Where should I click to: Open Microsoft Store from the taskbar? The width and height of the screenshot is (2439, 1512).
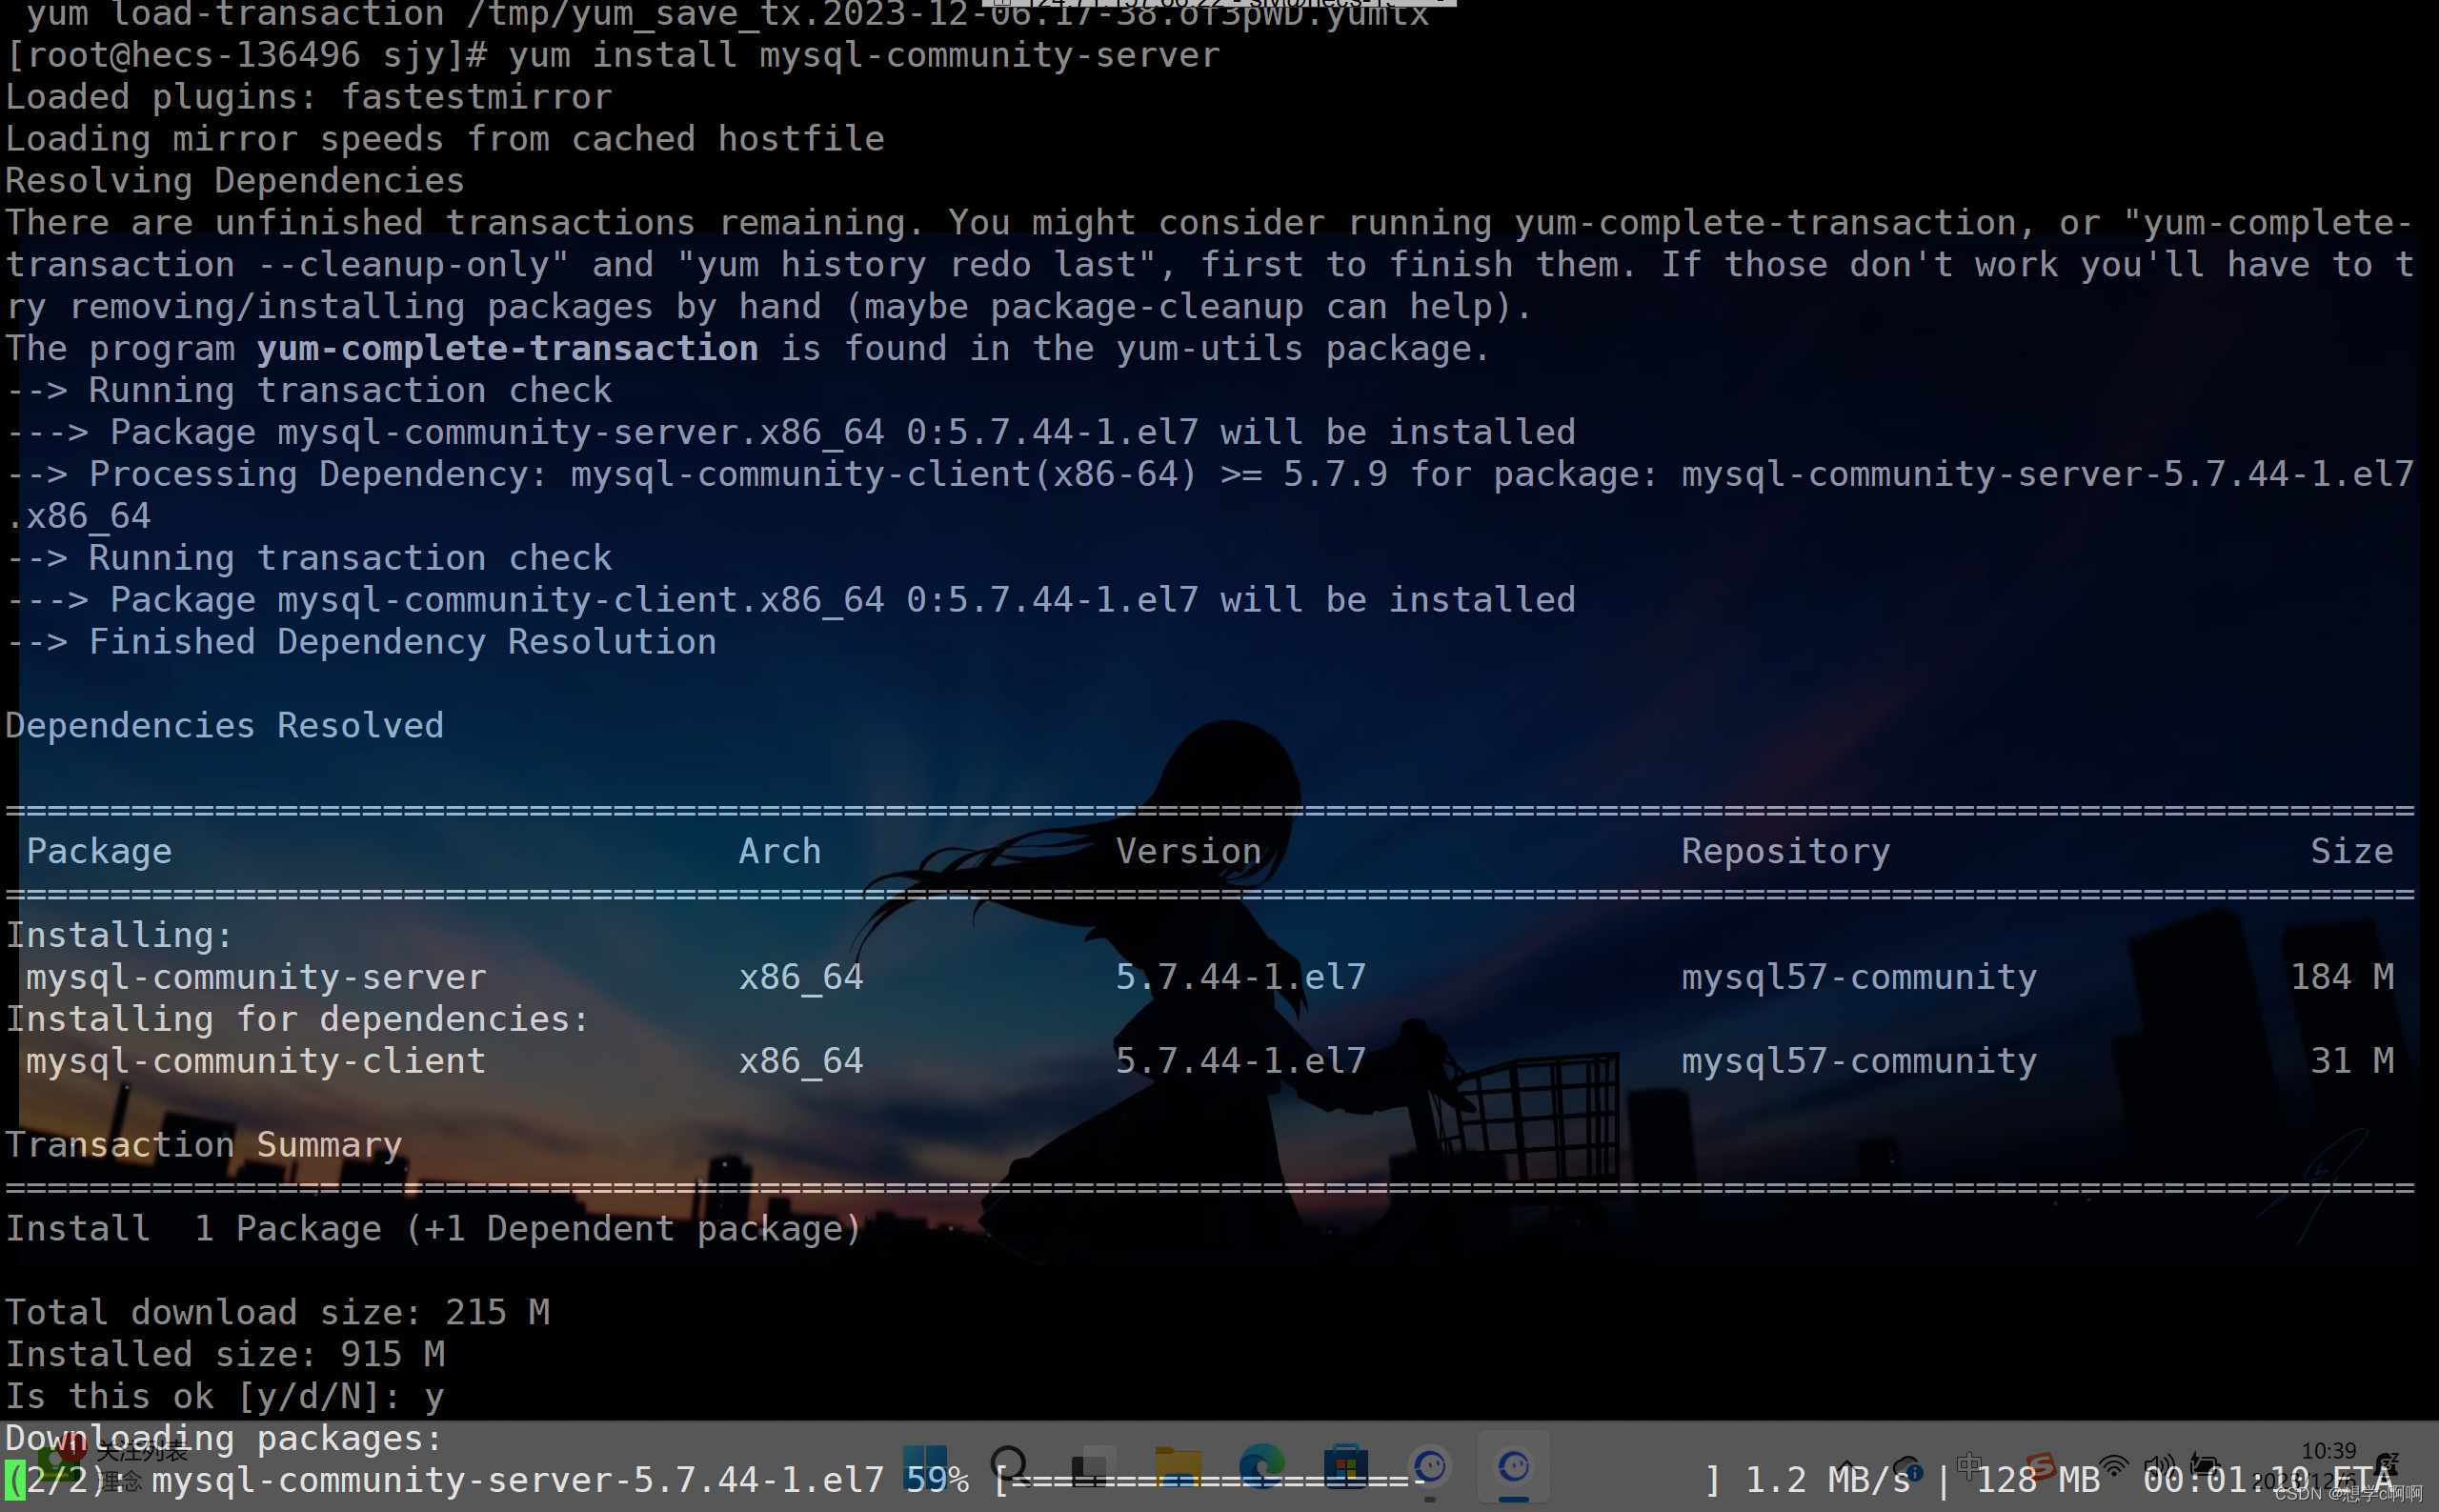[1346, 1468]
